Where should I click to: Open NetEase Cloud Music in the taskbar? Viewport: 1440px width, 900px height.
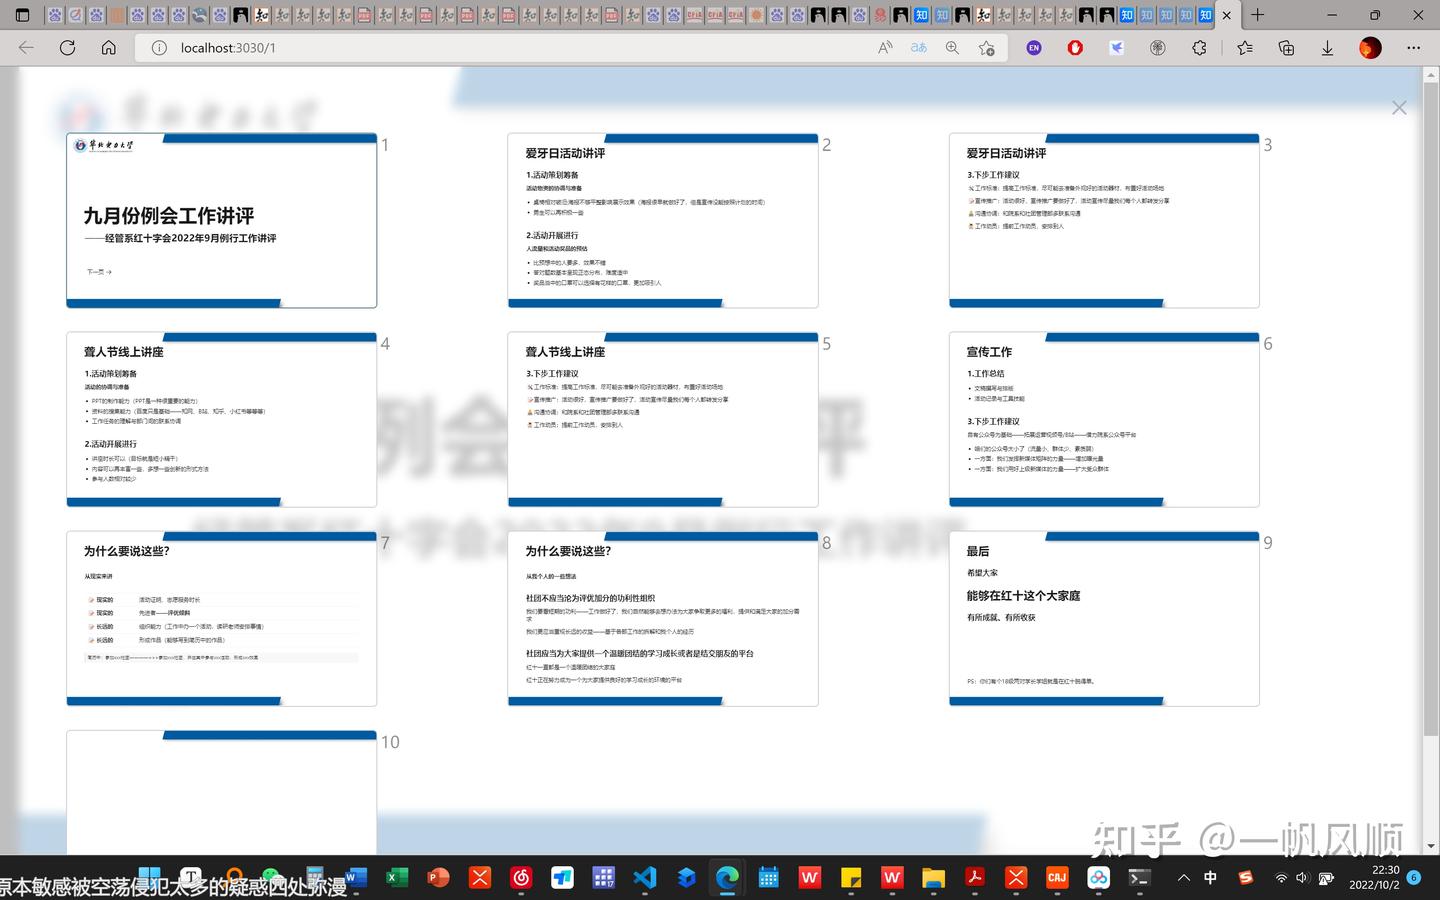click(x=521, y=878)
